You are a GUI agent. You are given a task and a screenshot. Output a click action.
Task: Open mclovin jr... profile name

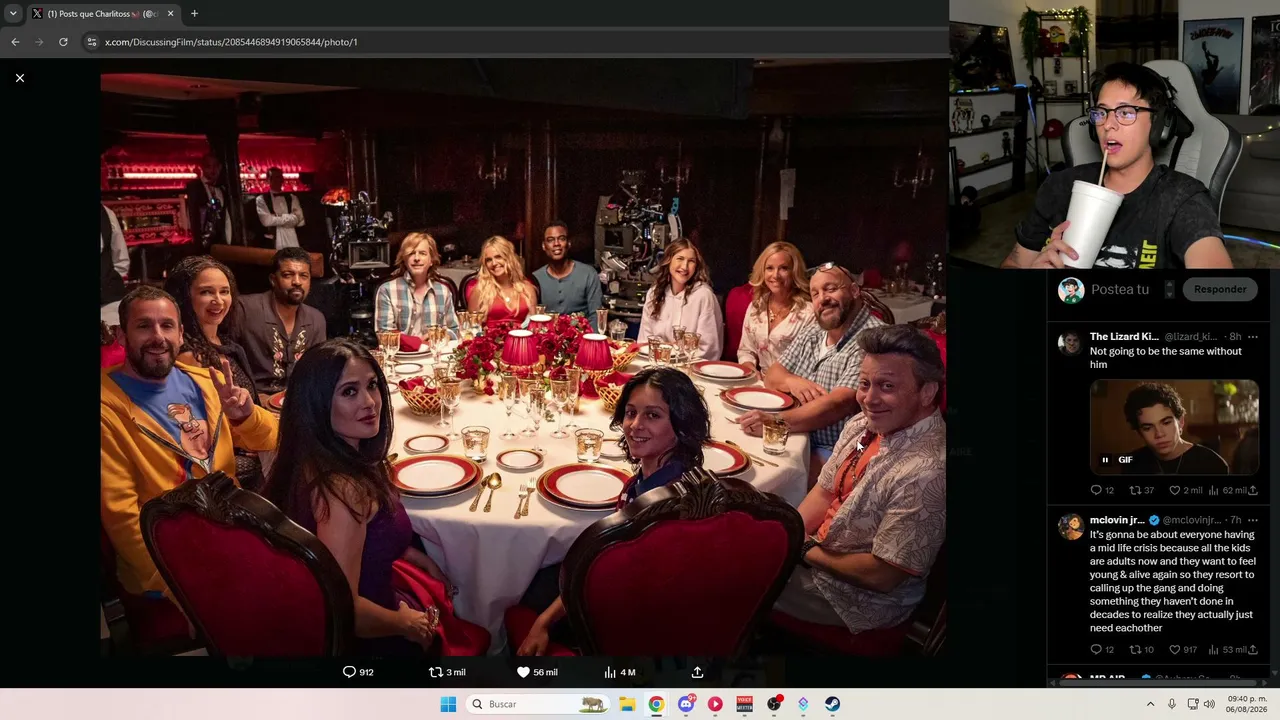point(1117,520)
